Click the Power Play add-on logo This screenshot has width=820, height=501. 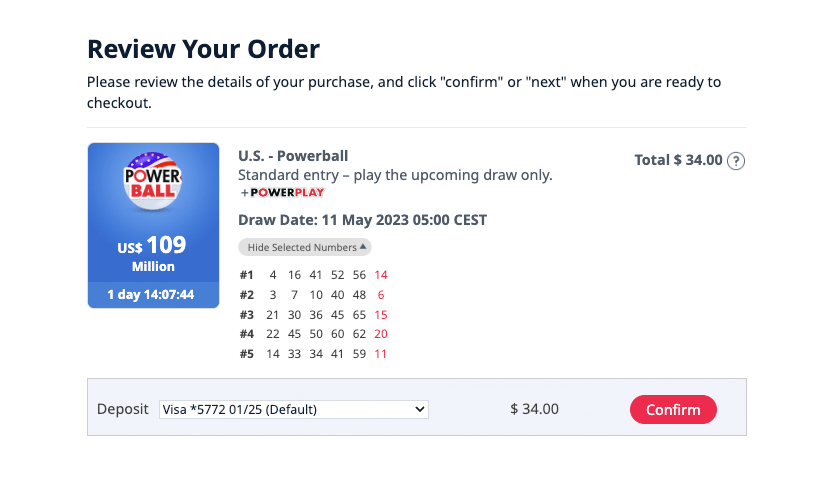coord(282,192)
